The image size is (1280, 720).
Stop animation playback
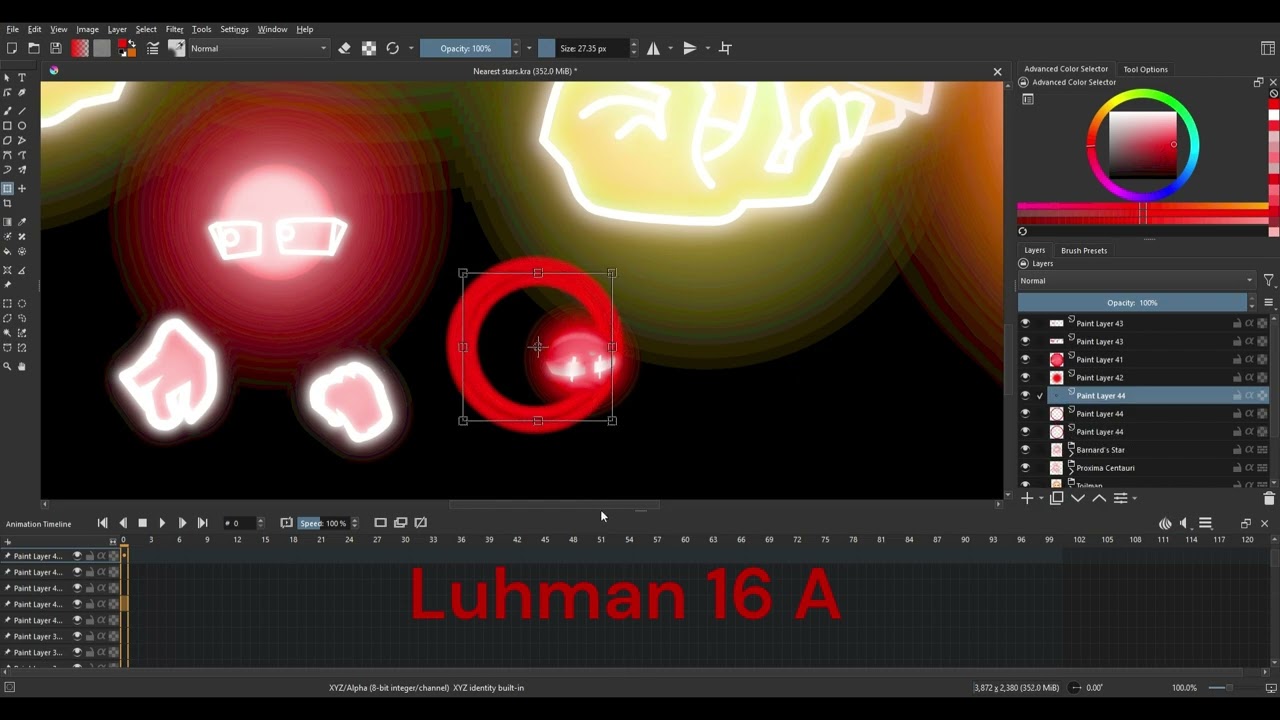(x=142, y=523)
